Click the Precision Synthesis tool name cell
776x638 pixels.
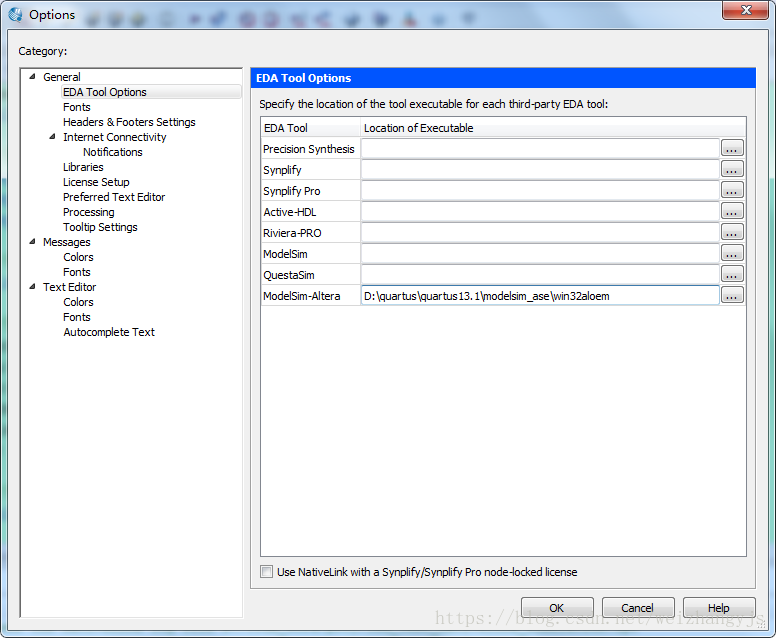point(310,148)
